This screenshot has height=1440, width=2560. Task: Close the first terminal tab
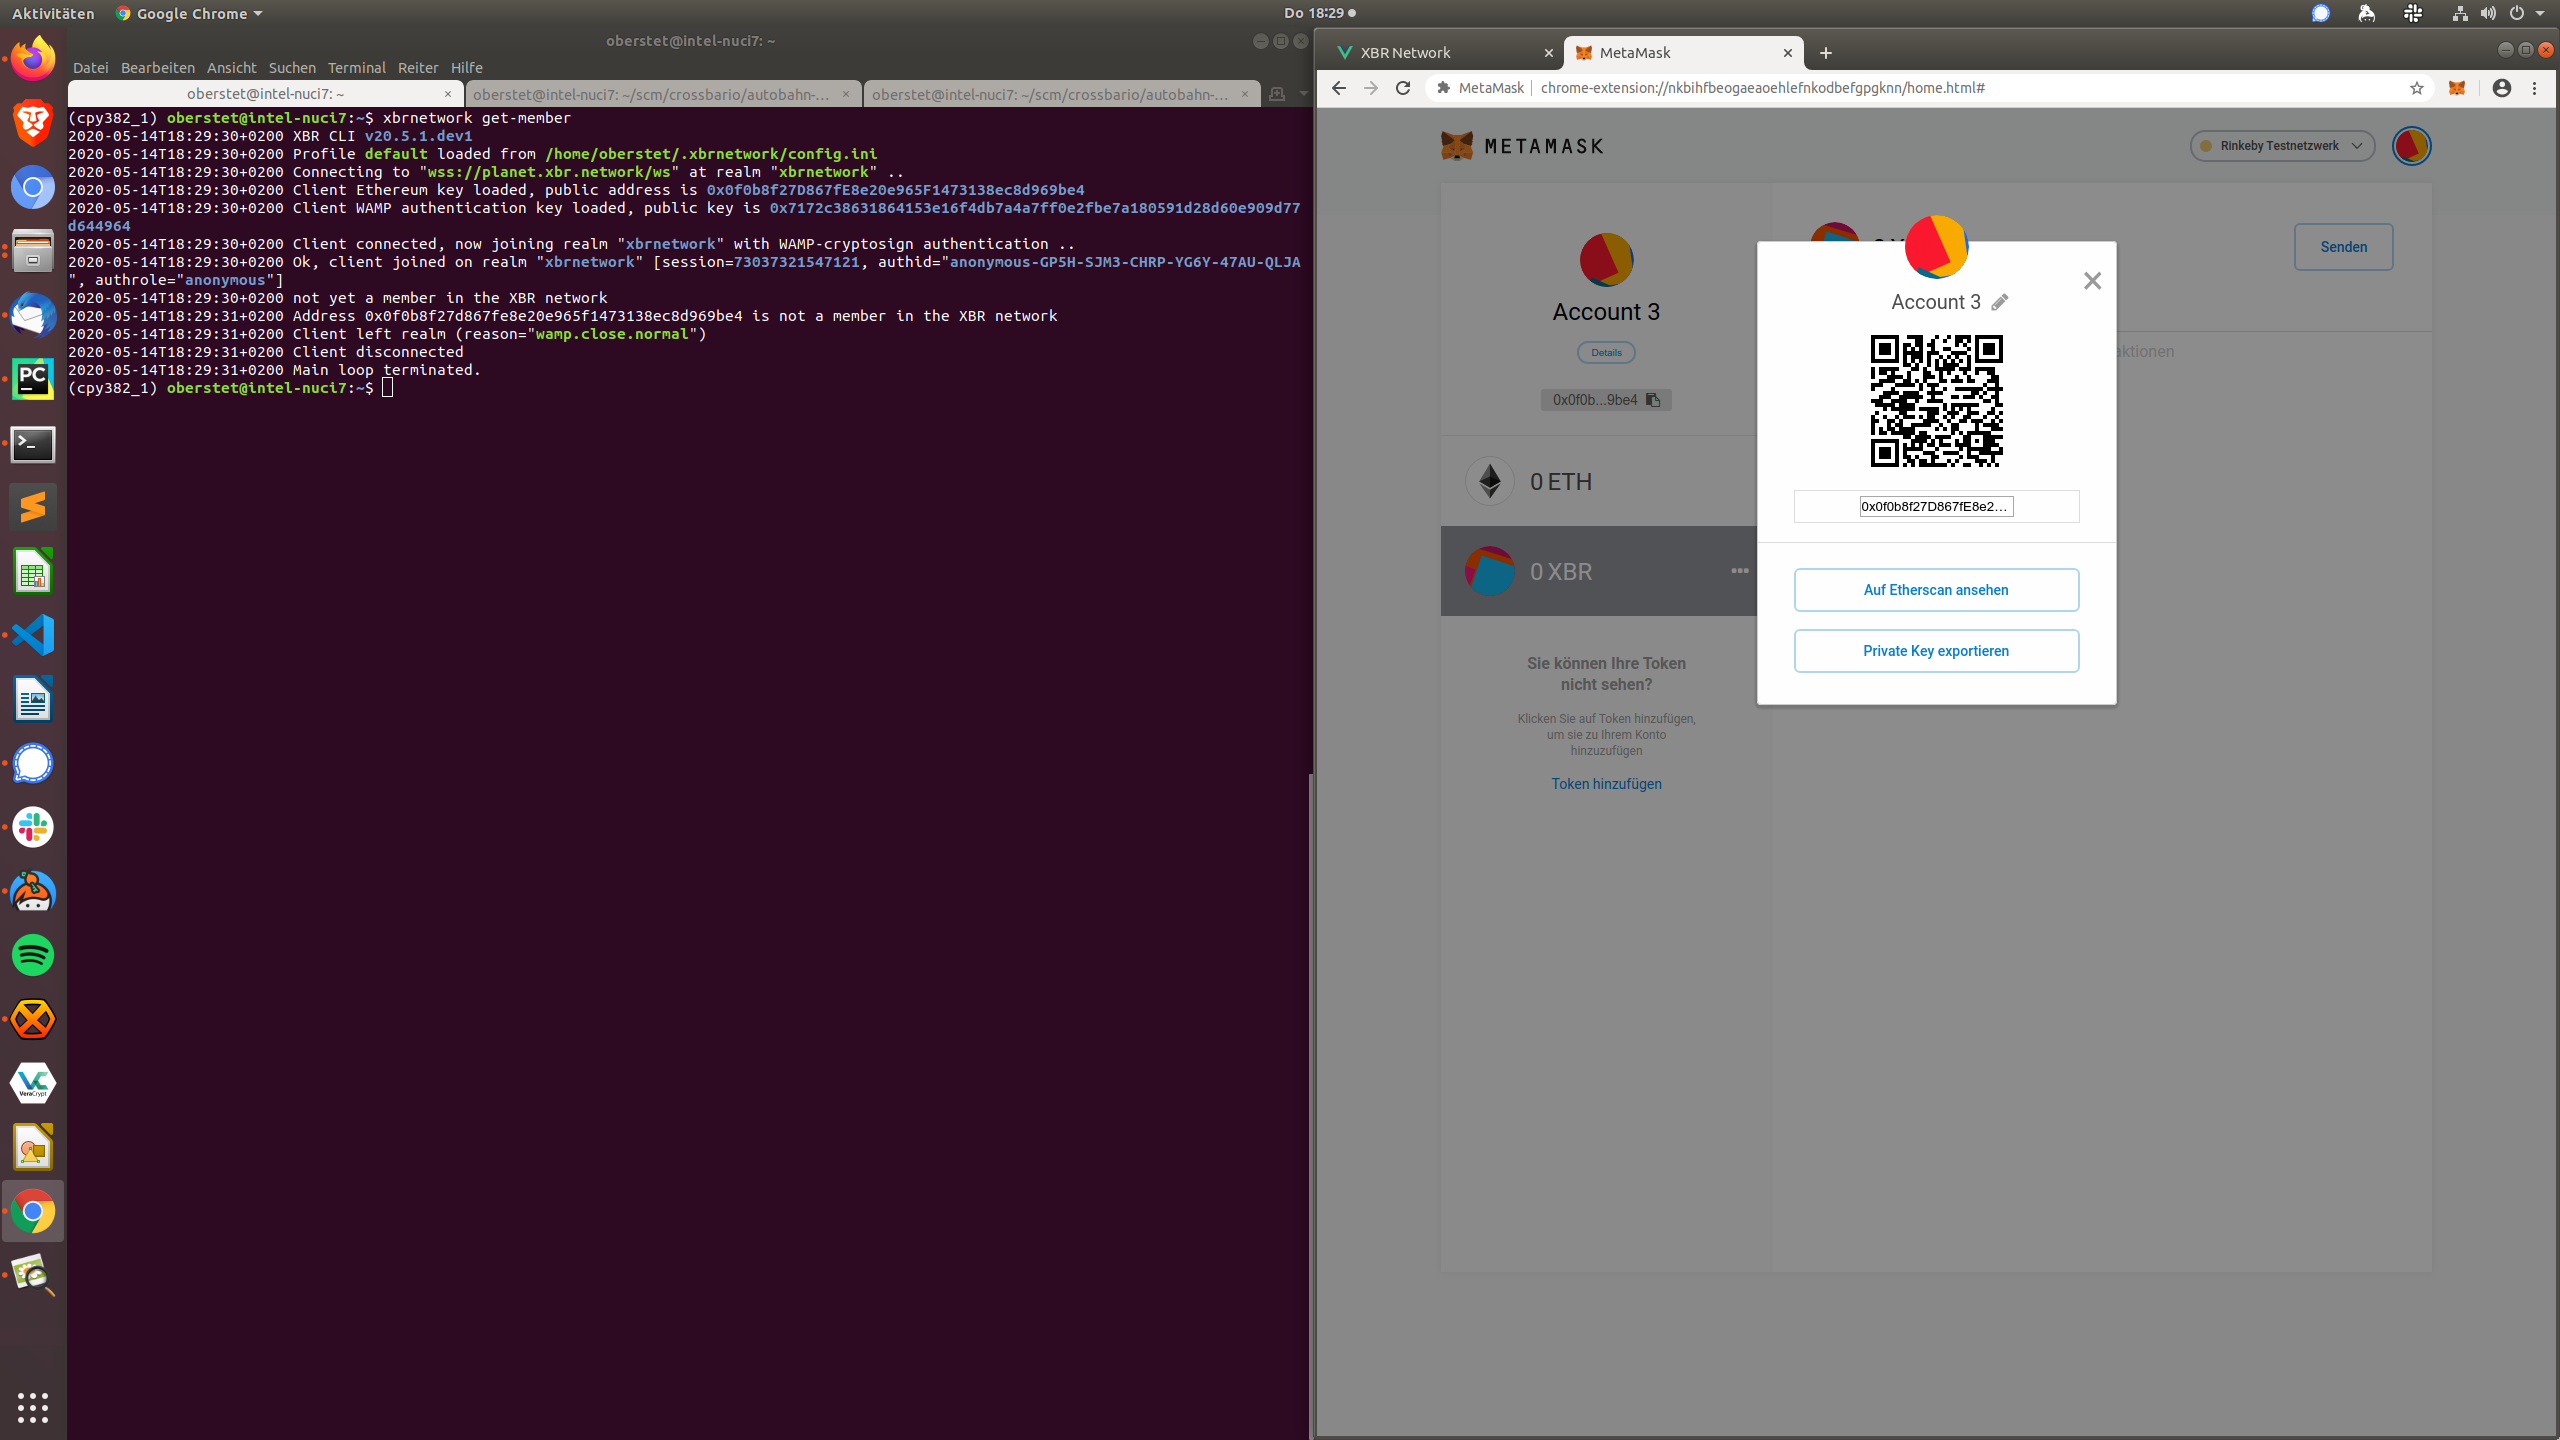coord(447,94)
